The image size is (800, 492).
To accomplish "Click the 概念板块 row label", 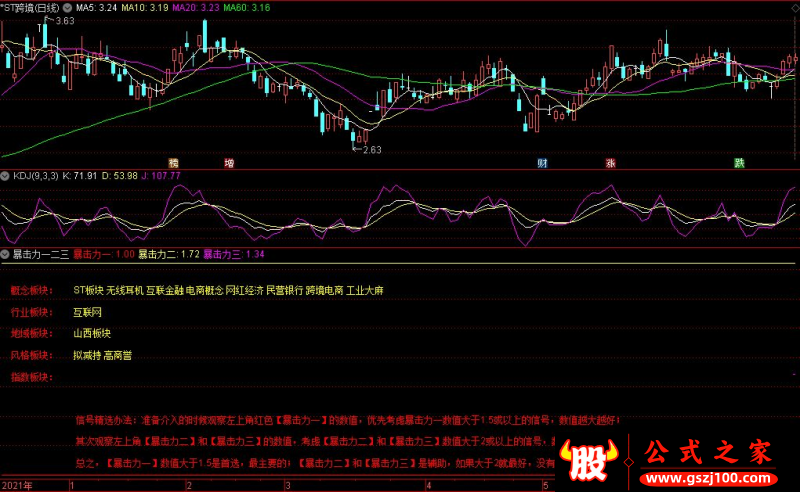I will coord(32,290).
